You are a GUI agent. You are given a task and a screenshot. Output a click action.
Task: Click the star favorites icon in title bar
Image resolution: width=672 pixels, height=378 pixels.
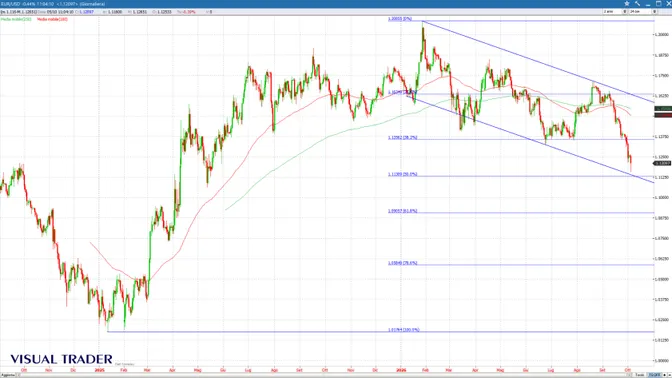pos(627,3)
